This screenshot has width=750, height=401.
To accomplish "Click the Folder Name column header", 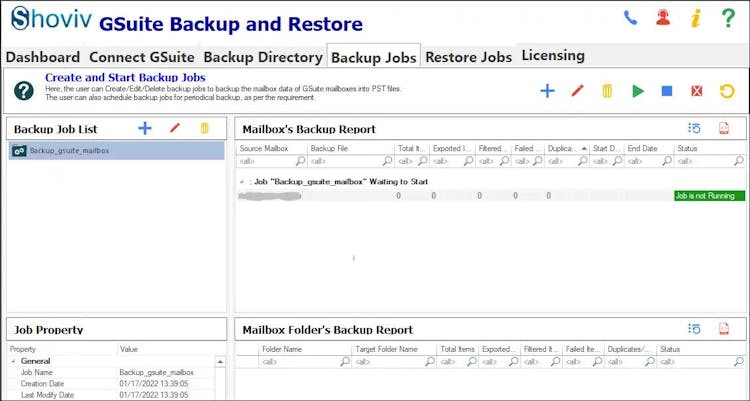I will [x=305, y=349].
